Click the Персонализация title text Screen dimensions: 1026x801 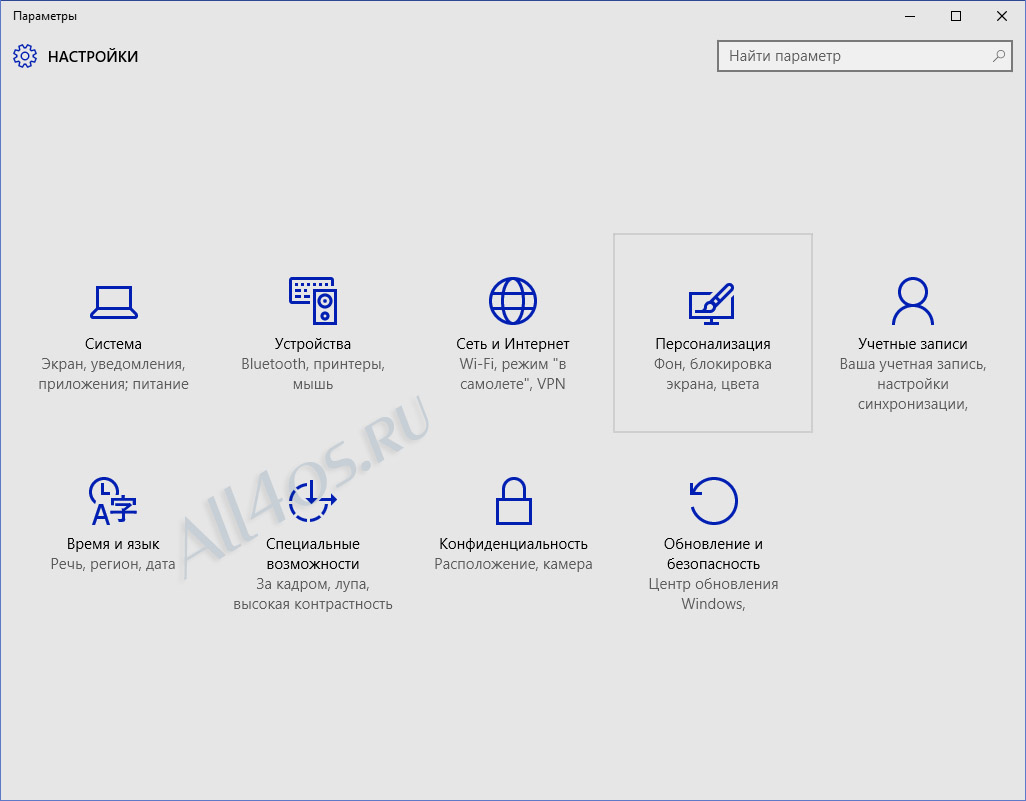pos(713,344)
